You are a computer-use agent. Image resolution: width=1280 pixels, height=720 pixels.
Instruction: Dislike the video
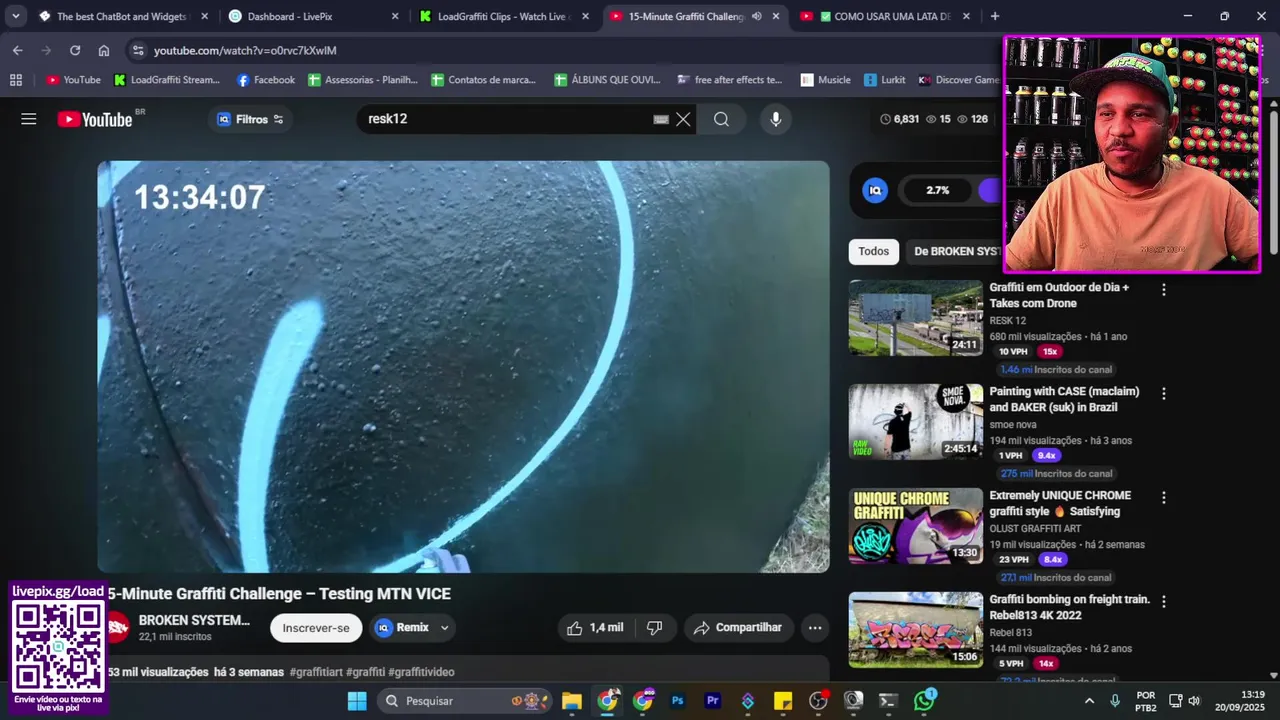tap(655, 628)
